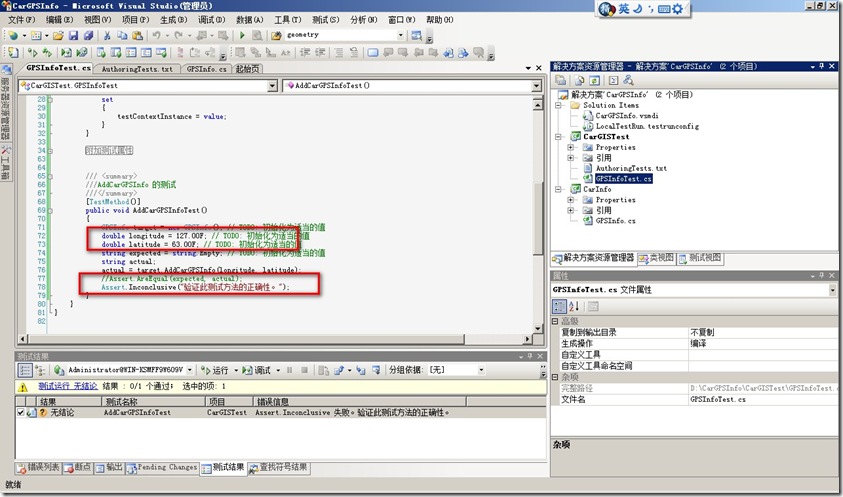Click the Open File folder icon
Viewport: 843px width, 497px height.
pos(59,35)
